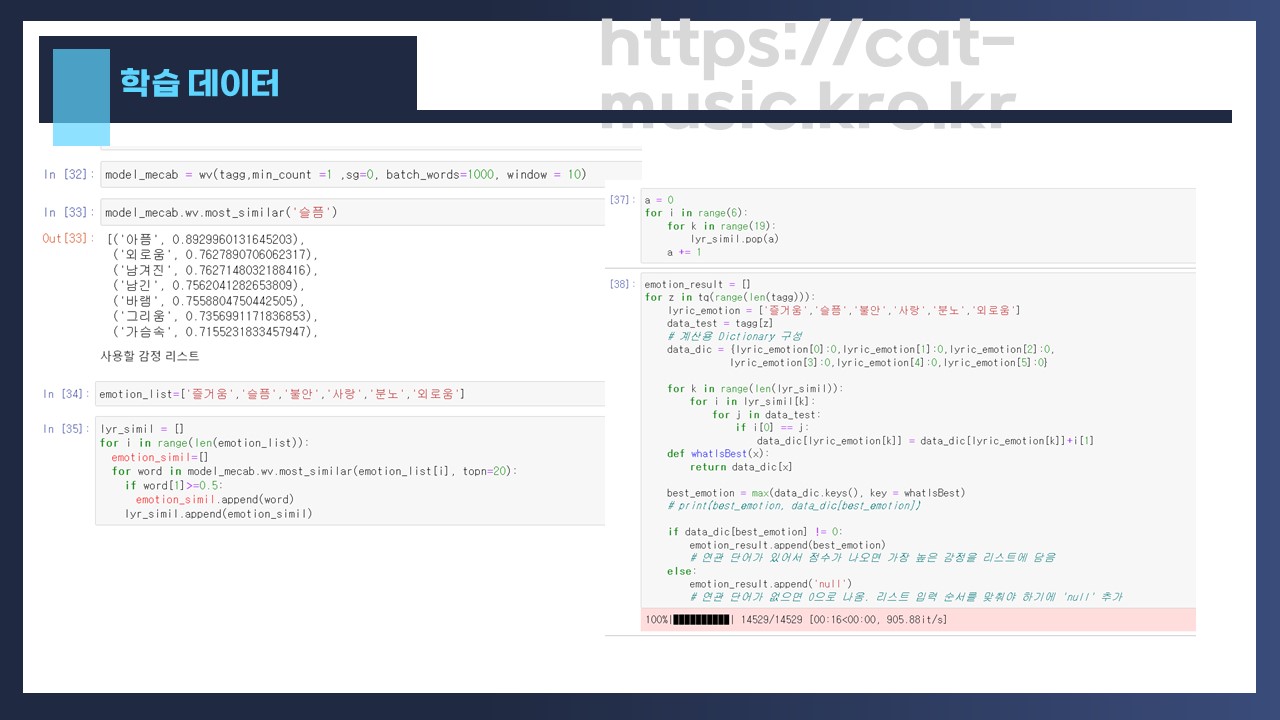Image resolution: width=1280 pixels, height=720 pixels.
Task: Click the Out[33] output prompt
Action: click(67, 239)
